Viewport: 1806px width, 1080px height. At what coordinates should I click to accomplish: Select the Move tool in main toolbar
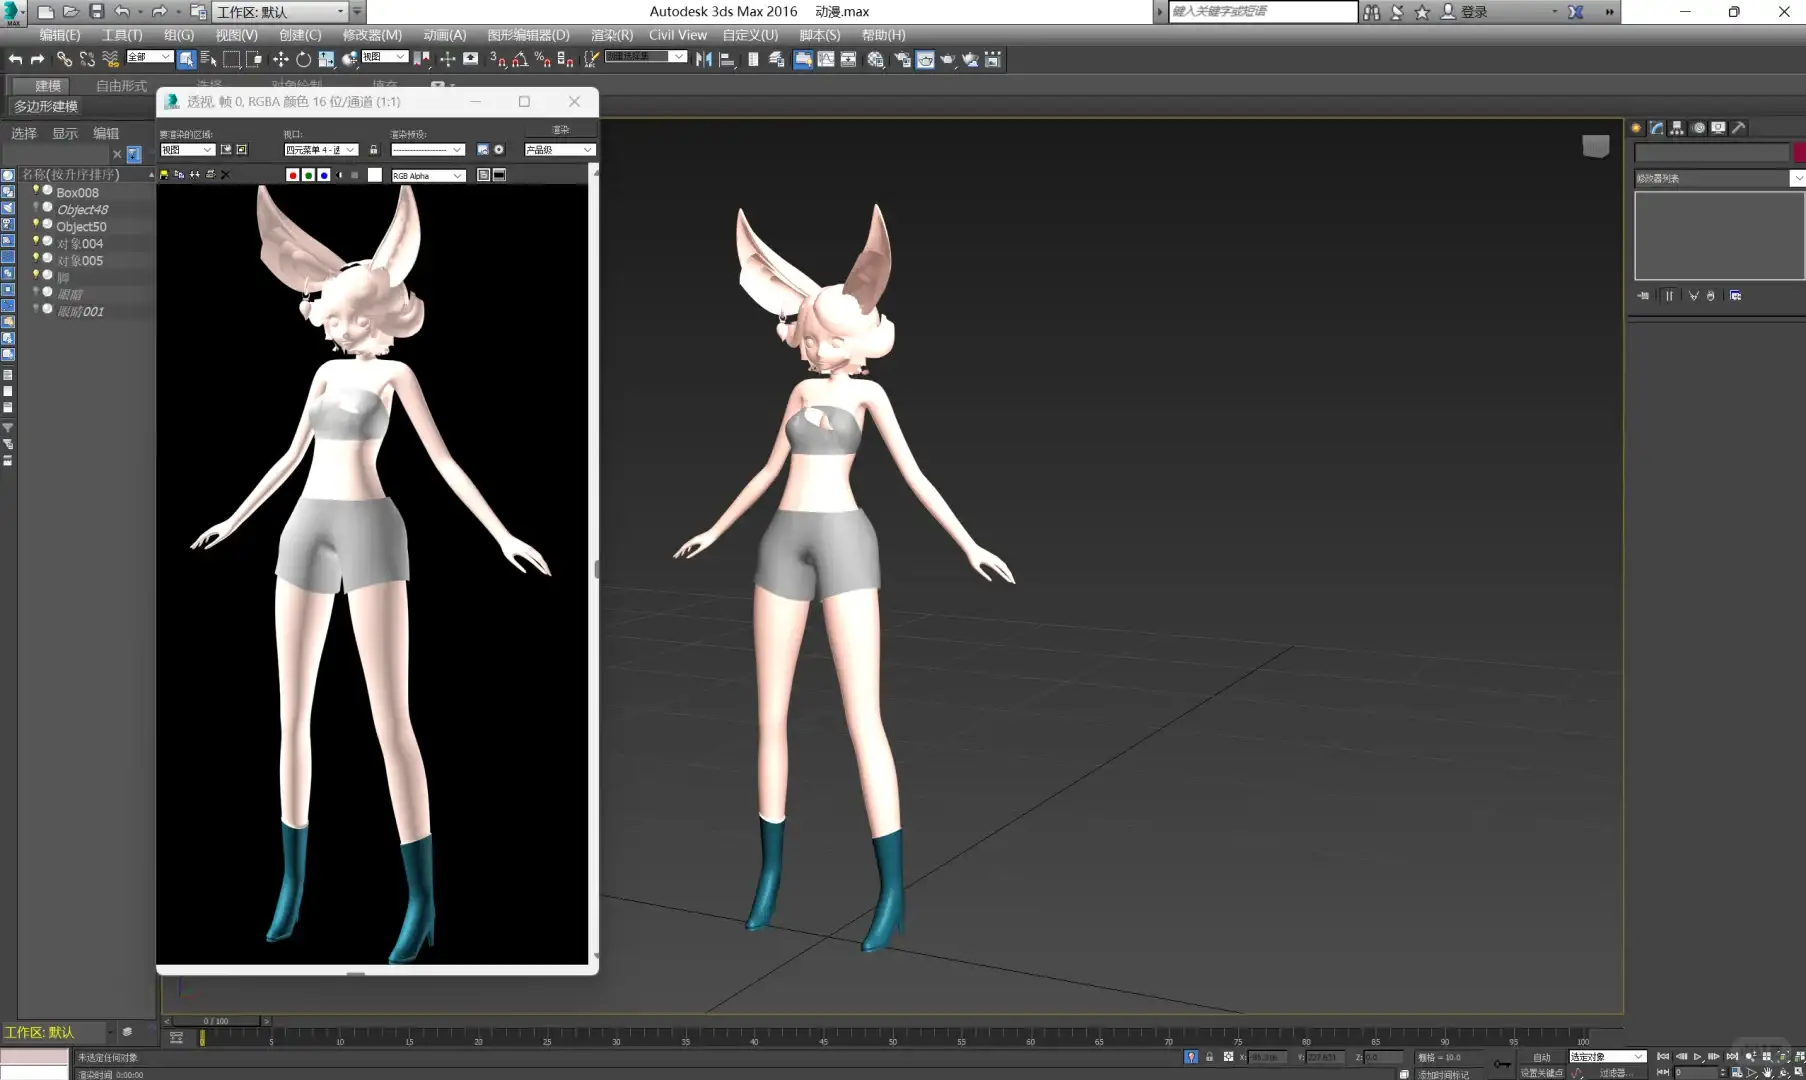280,60
